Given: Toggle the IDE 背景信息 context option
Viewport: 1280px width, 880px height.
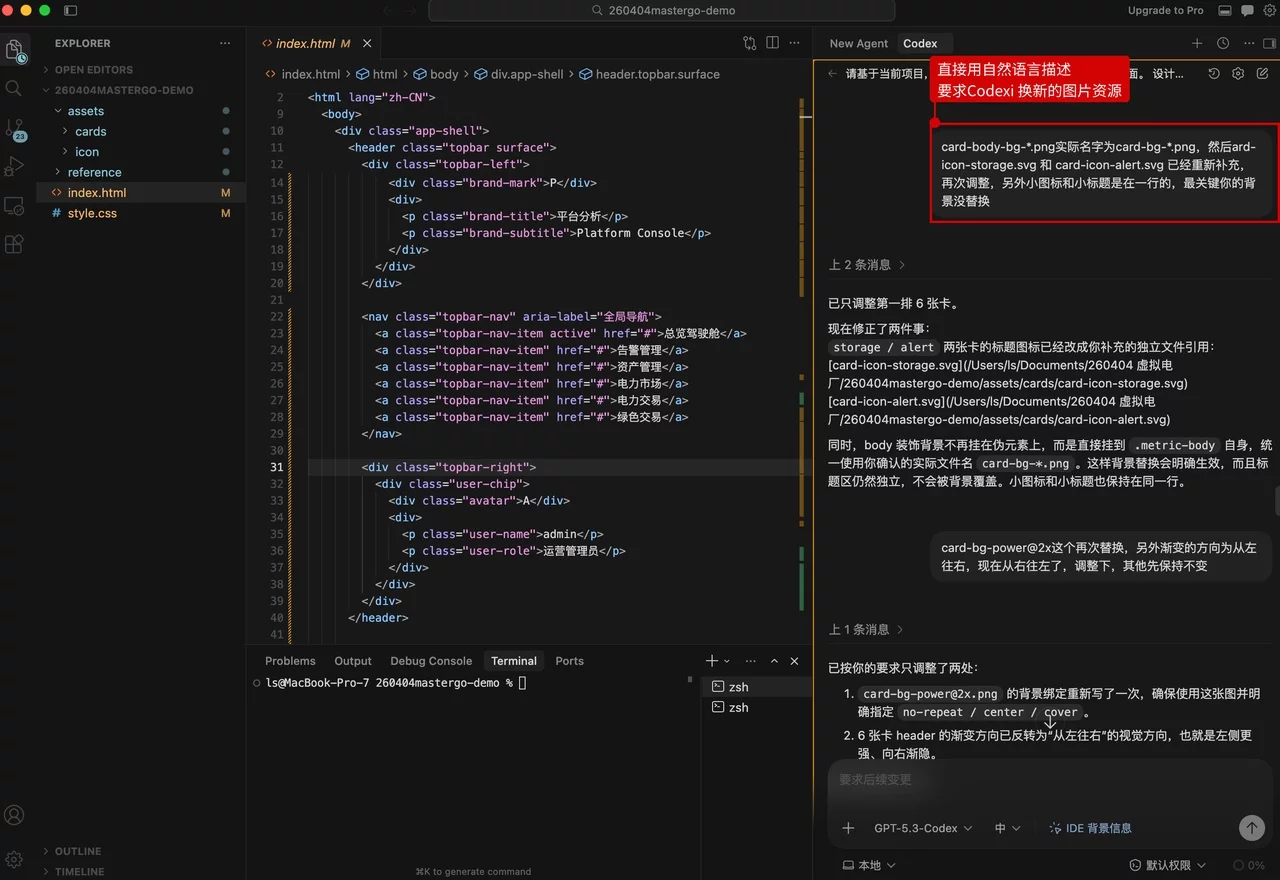Looking at the screenshot, I should coord(1090,828).
